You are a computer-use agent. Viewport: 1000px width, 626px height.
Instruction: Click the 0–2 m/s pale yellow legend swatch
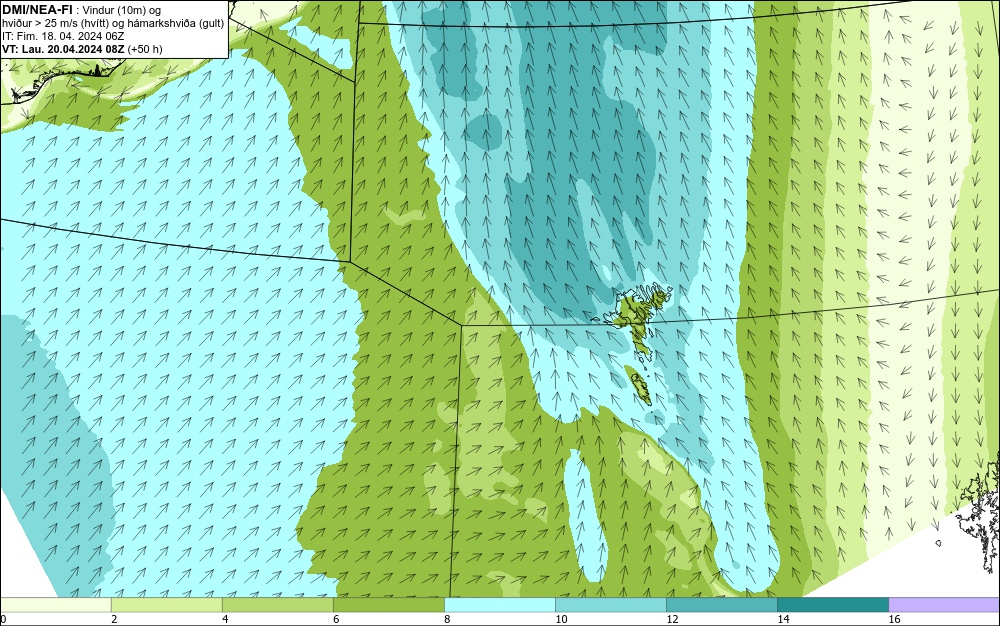coord(55,604)
